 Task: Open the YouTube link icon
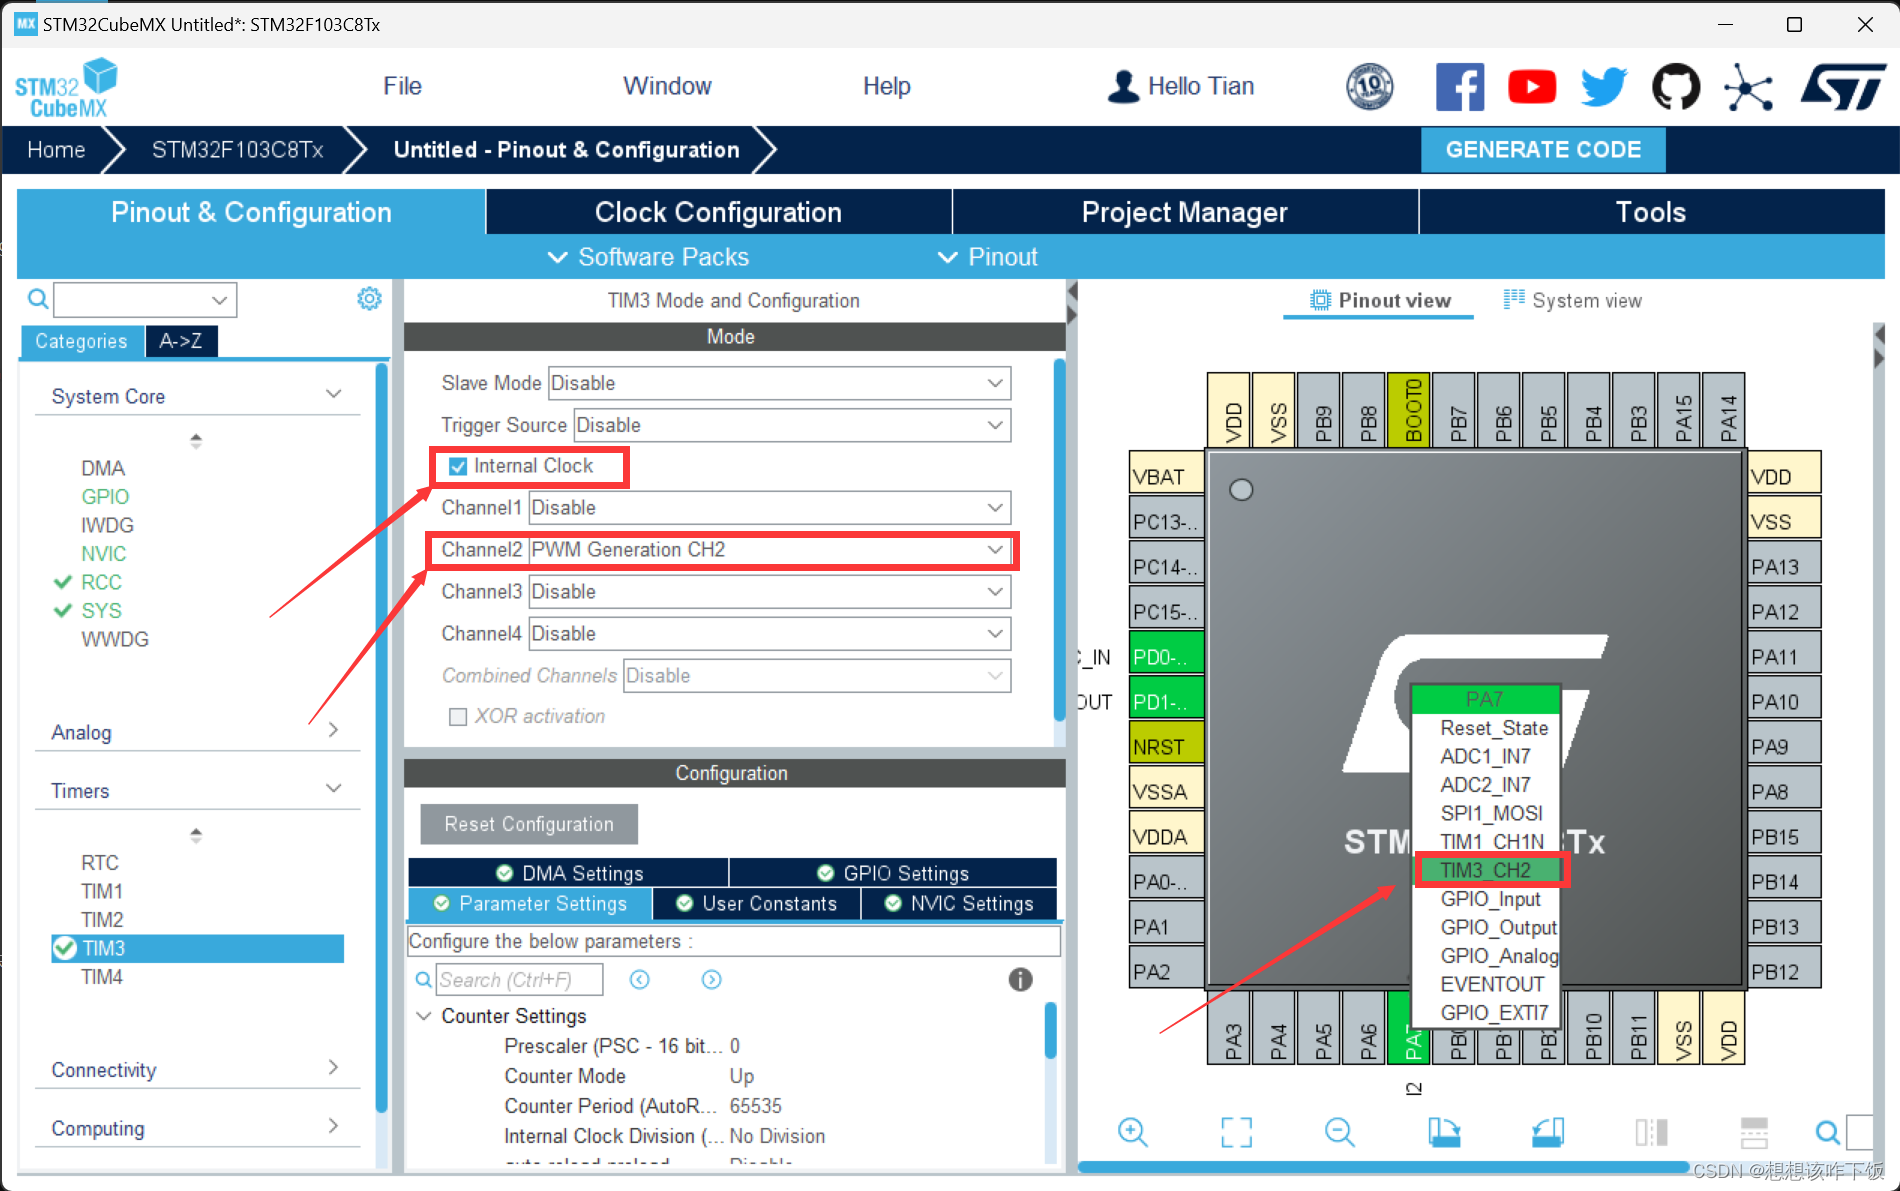coord(1532,87)
